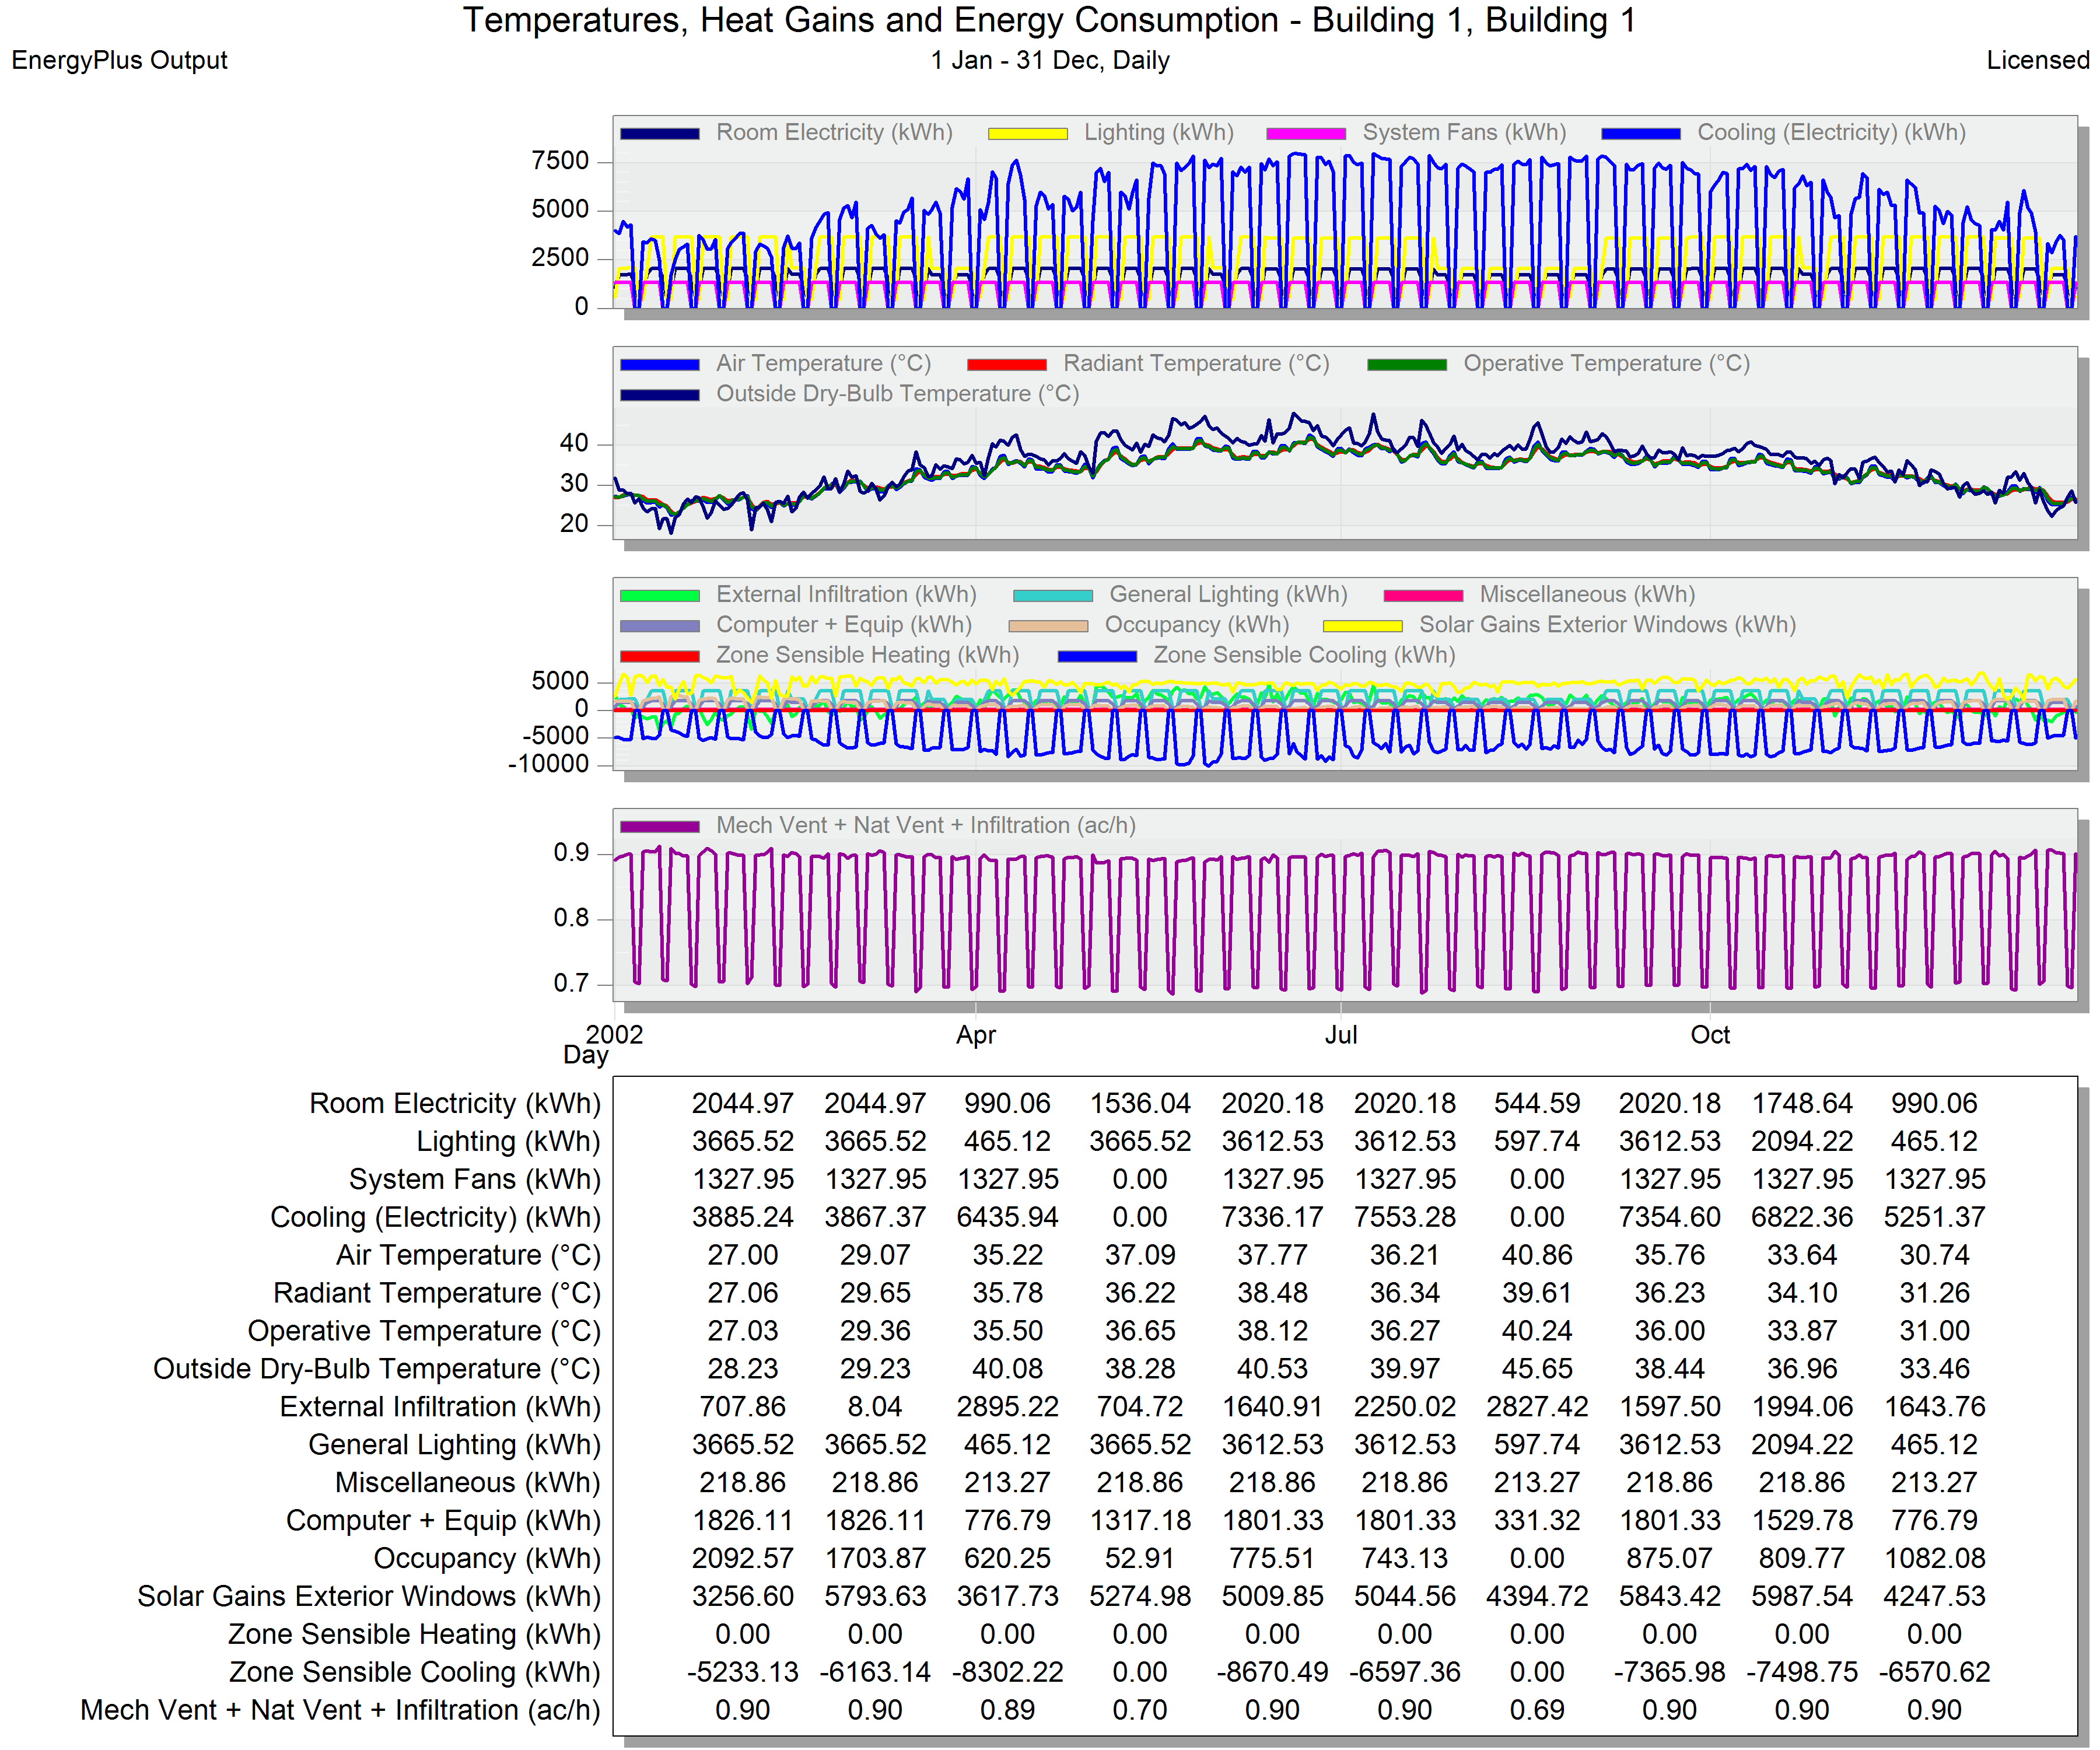Click the Zone Sensible Heating red swatch
The width and height of the screenshot is (2100, 1750).
[x=659, y=656]
